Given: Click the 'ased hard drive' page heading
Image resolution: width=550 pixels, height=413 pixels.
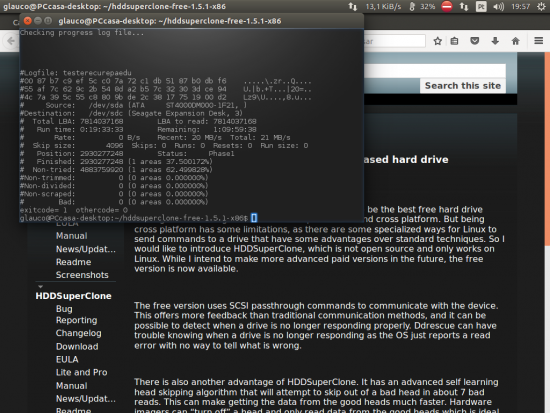Looking at the screenshot, I should [x=406, y=160].
